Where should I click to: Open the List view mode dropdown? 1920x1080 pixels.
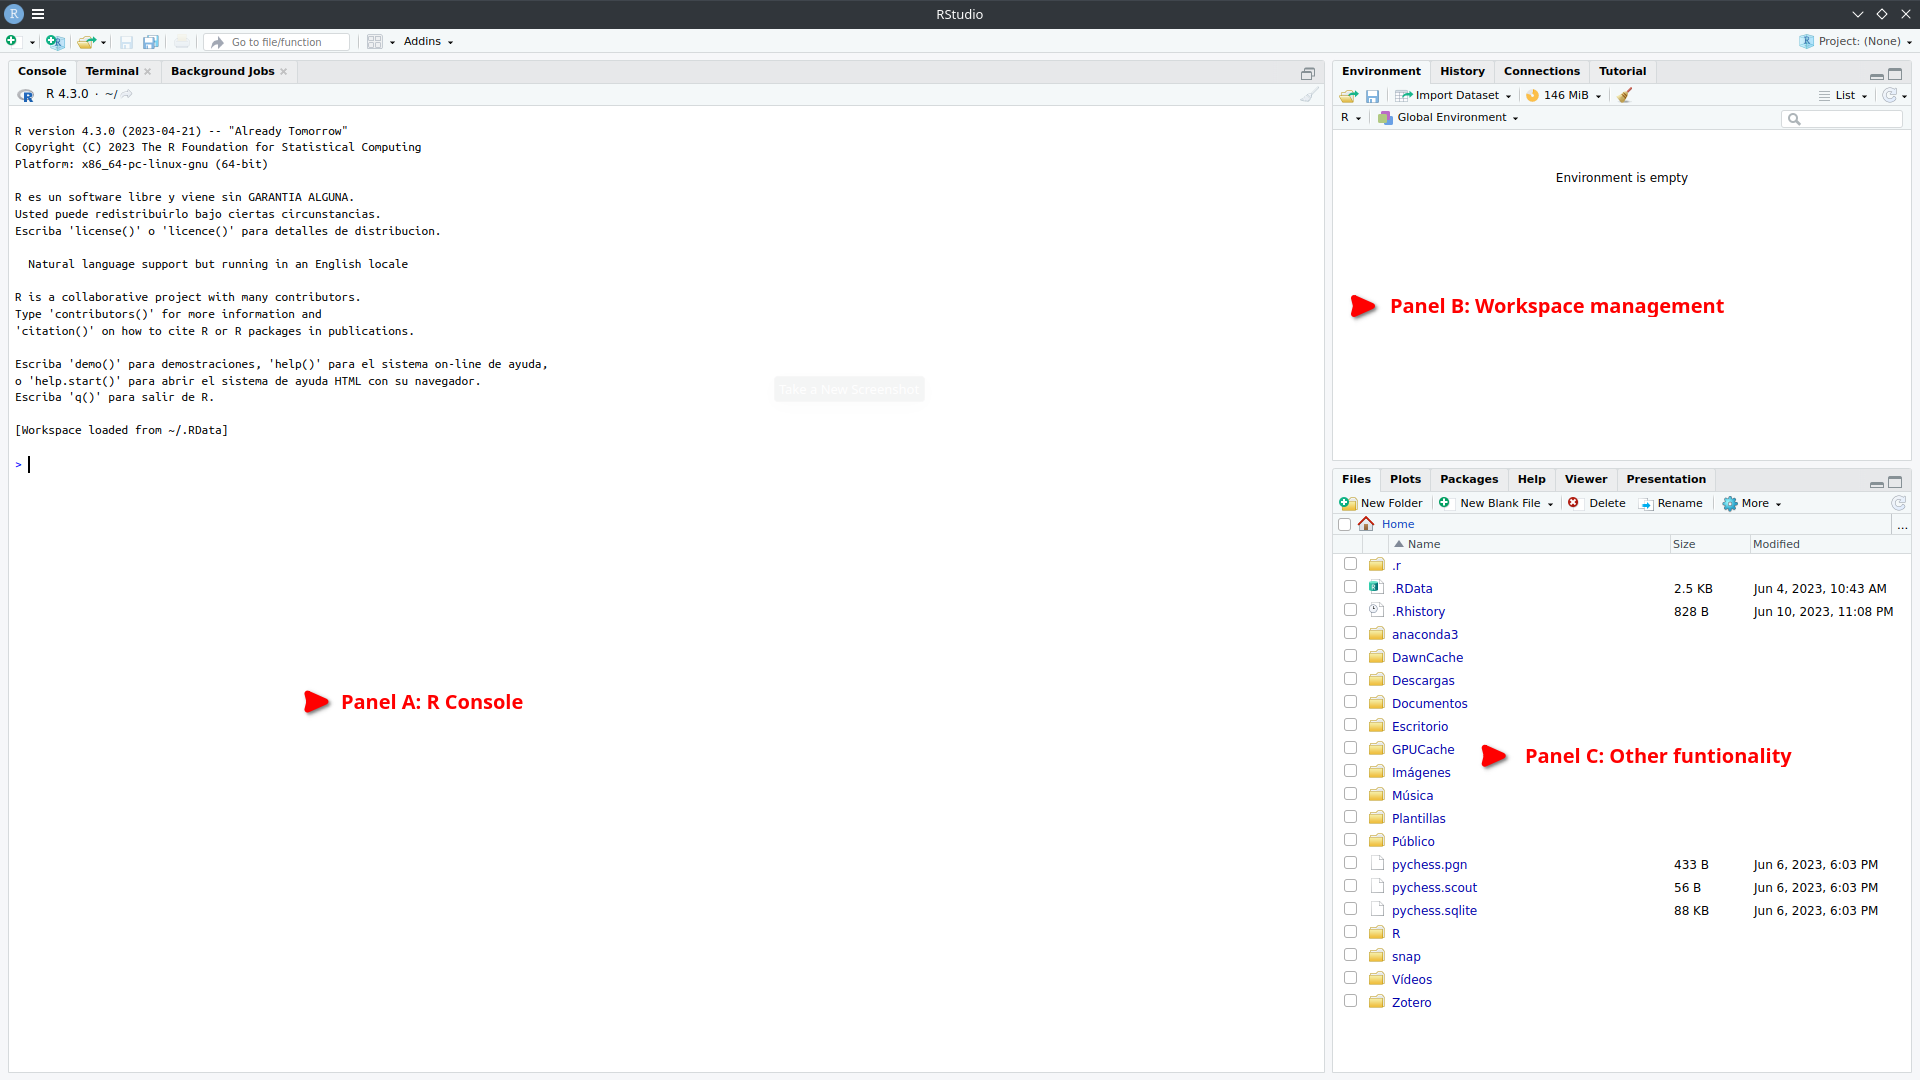[1843, 96]
